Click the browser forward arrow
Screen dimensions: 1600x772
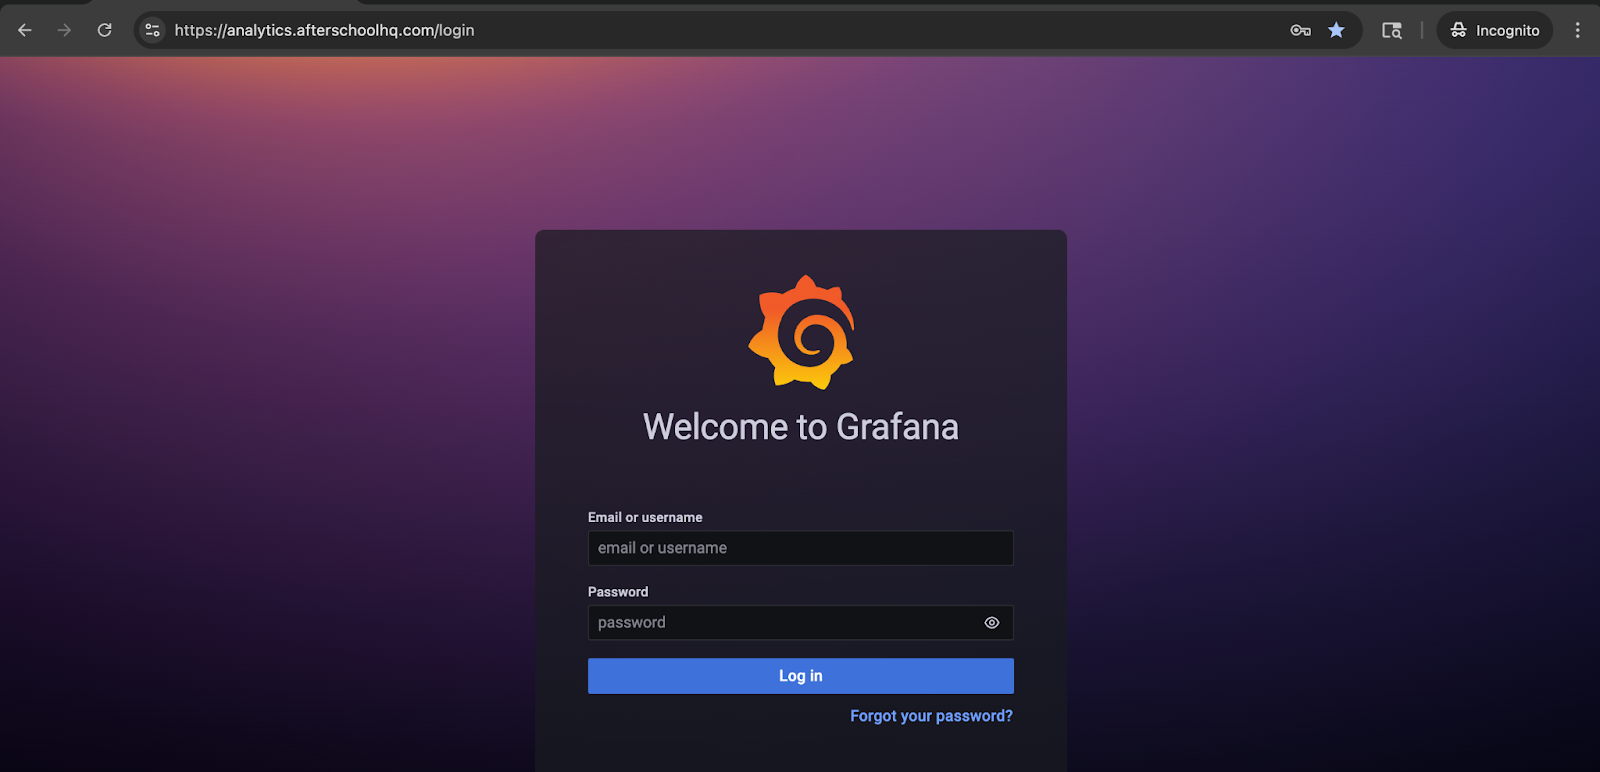64,30
